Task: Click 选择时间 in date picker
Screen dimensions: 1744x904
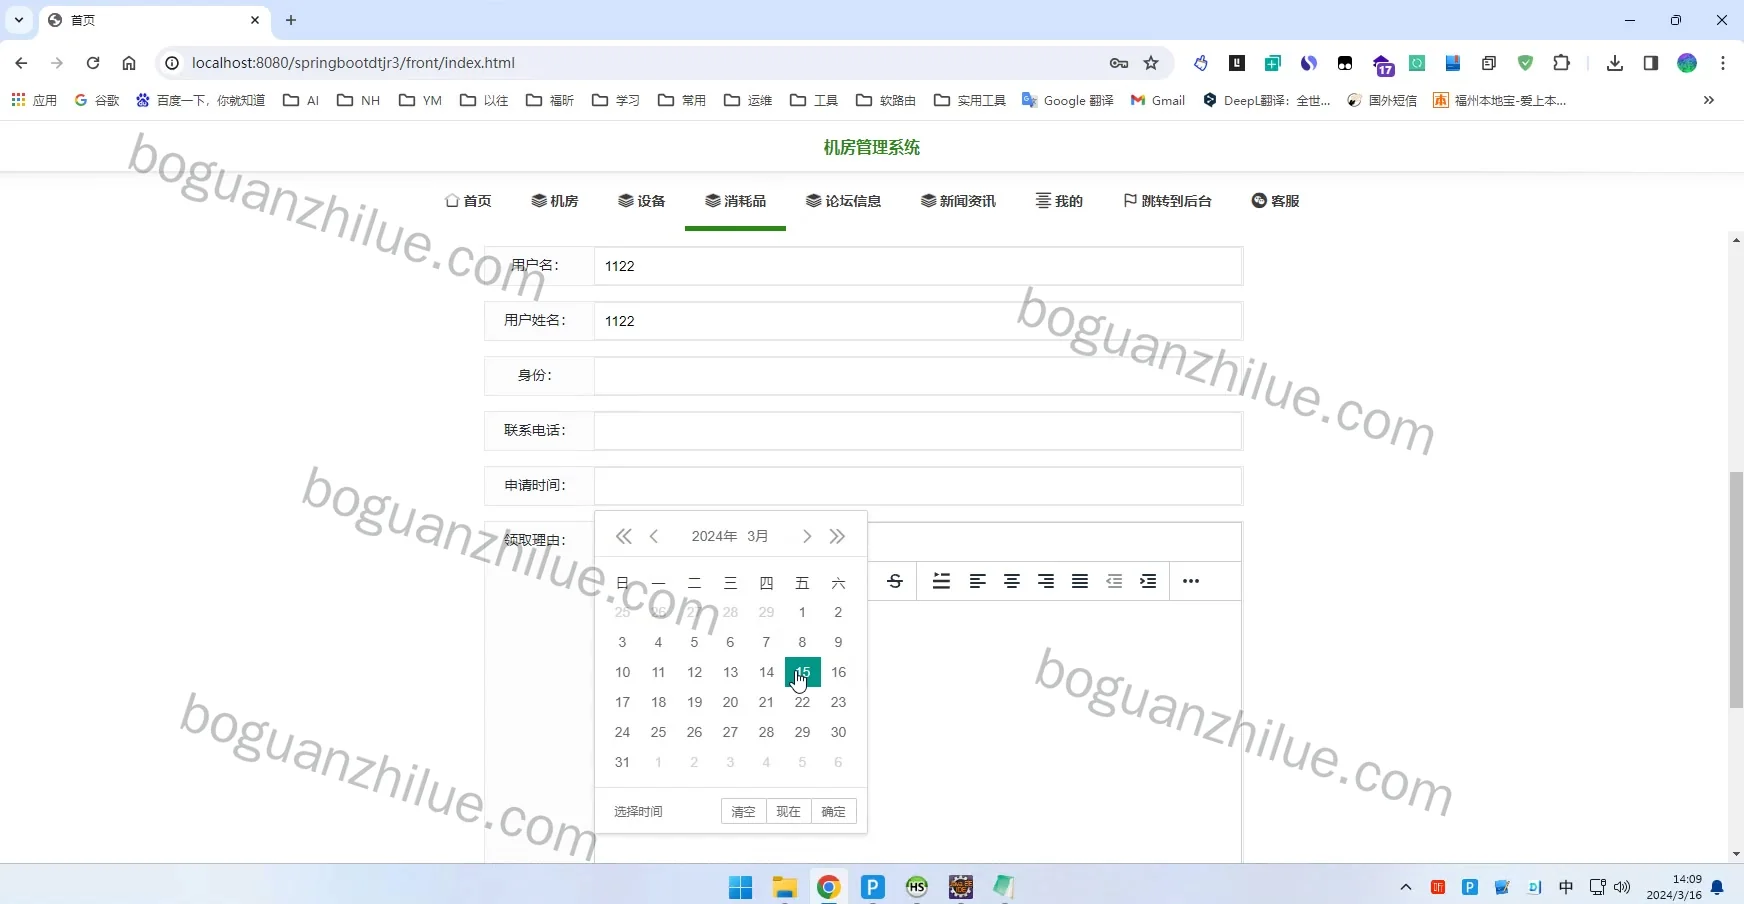Action: [x=638, y=811]
